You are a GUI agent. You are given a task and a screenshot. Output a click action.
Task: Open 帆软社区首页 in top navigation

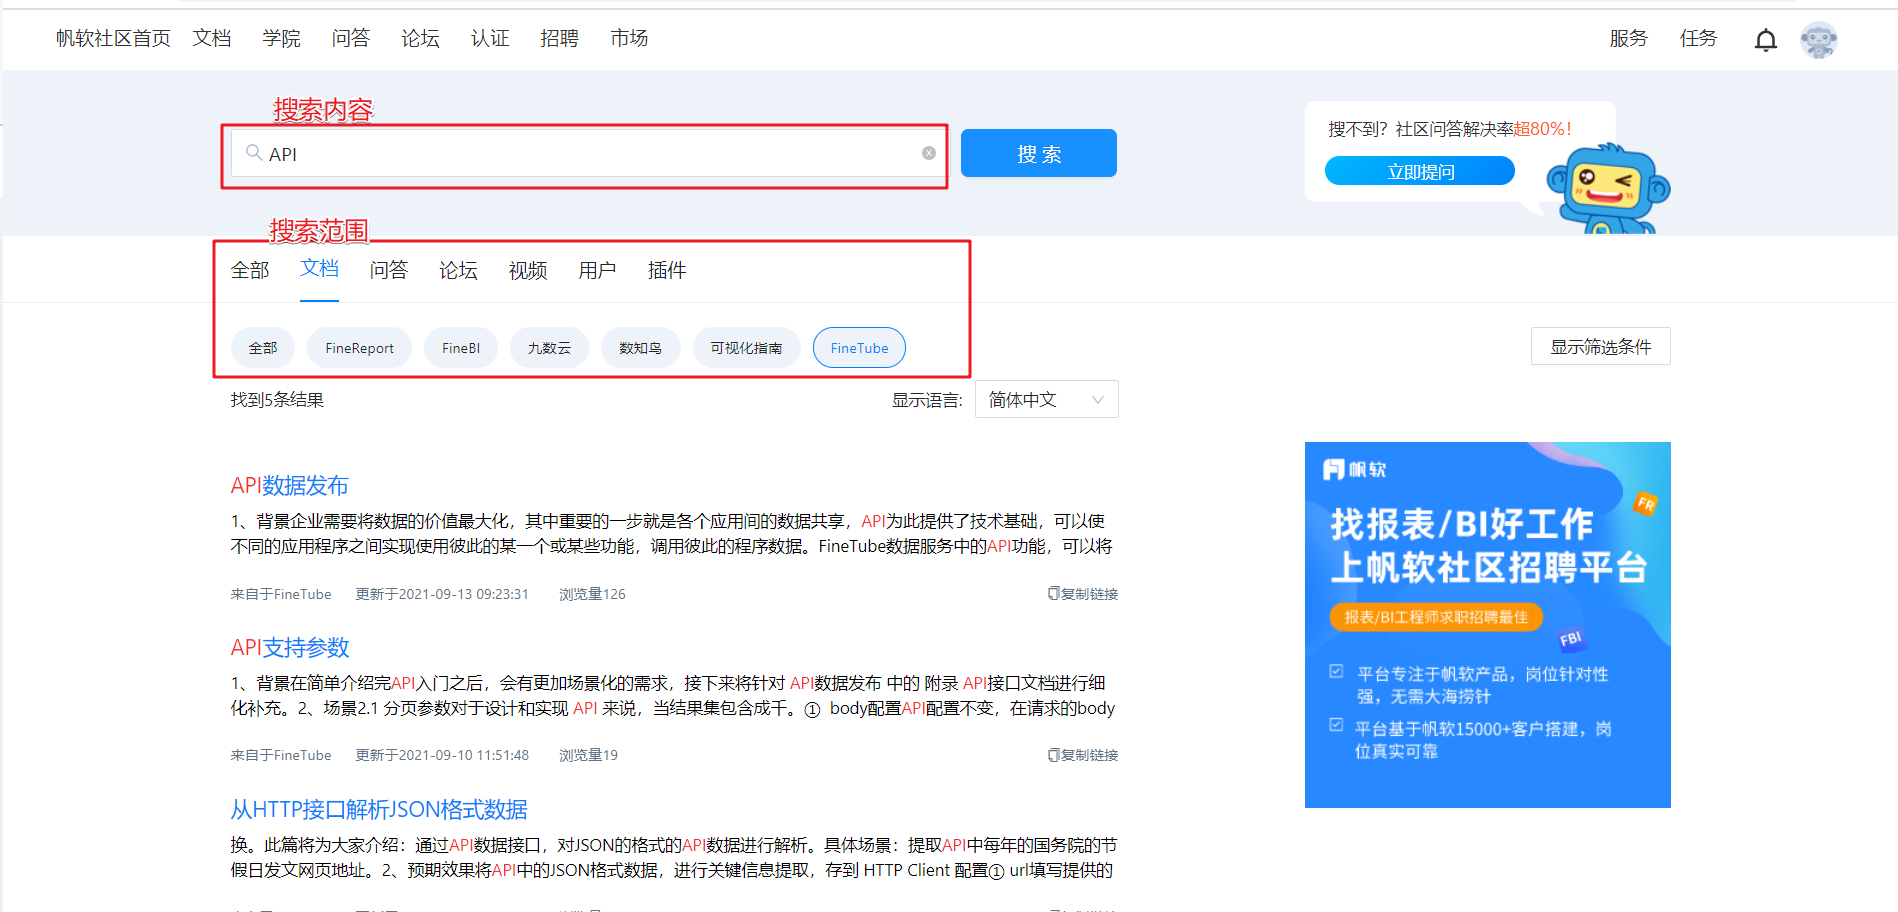(113, 38)
